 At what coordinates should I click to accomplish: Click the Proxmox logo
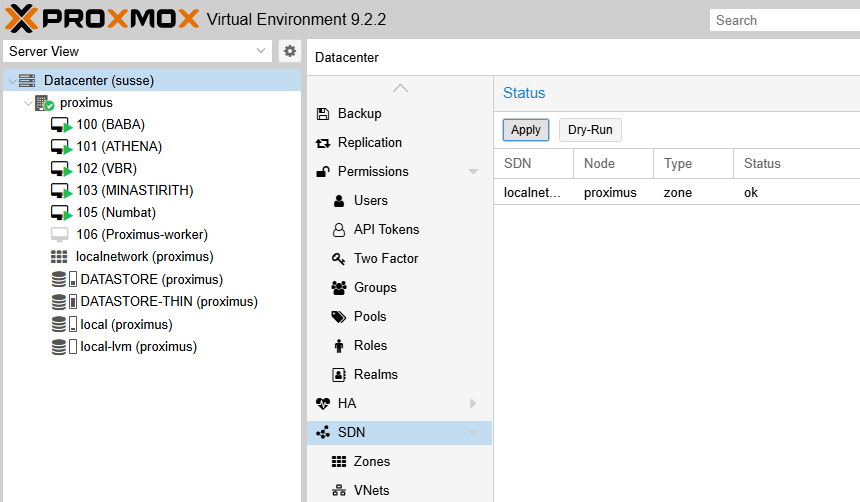101,19
